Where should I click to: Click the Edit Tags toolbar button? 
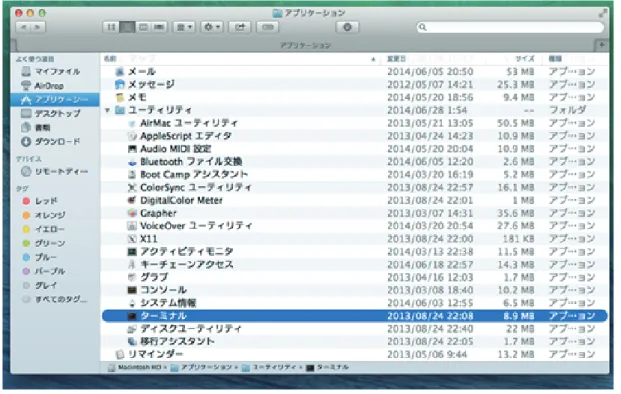(268, 27)
